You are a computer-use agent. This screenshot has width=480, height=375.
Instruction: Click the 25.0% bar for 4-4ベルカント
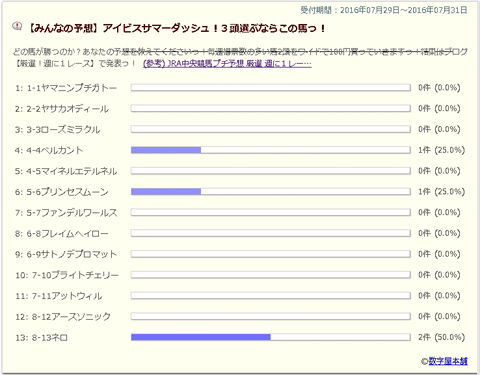pos(270,150)
